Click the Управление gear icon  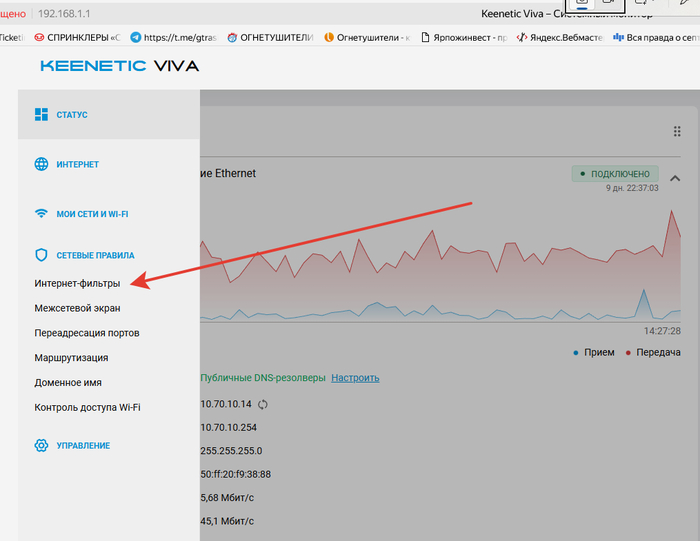(x=41, y=445)
